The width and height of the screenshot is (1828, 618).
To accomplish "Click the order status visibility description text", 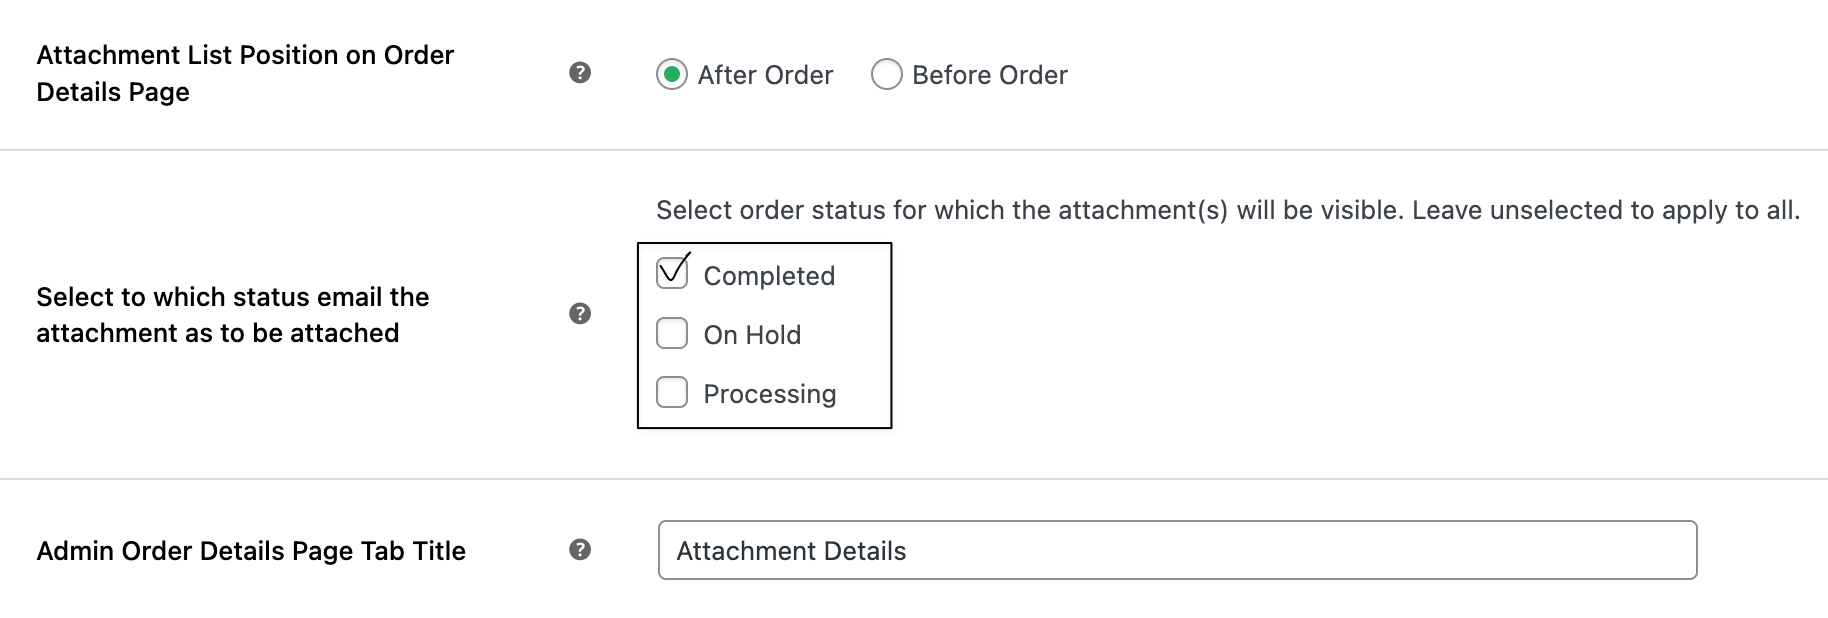I will pyautogui.click(x=1227, y=210).
